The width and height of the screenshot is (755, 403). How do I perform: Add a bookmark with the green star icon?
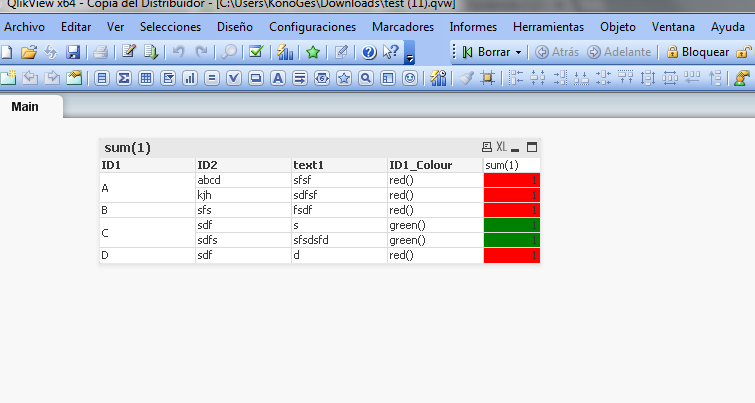(313, 52)
